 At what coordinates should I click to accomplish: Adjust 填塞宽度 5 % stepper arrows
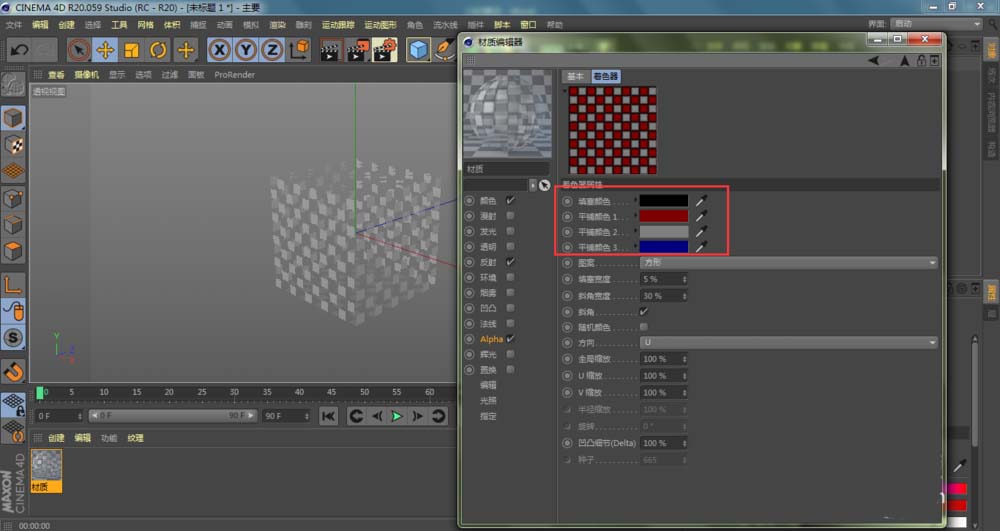(684, 279)
